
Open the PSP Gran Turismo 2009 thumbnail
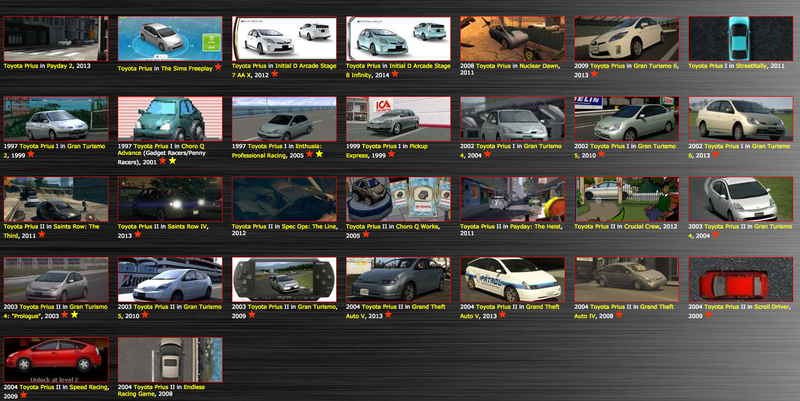(284, 280)
